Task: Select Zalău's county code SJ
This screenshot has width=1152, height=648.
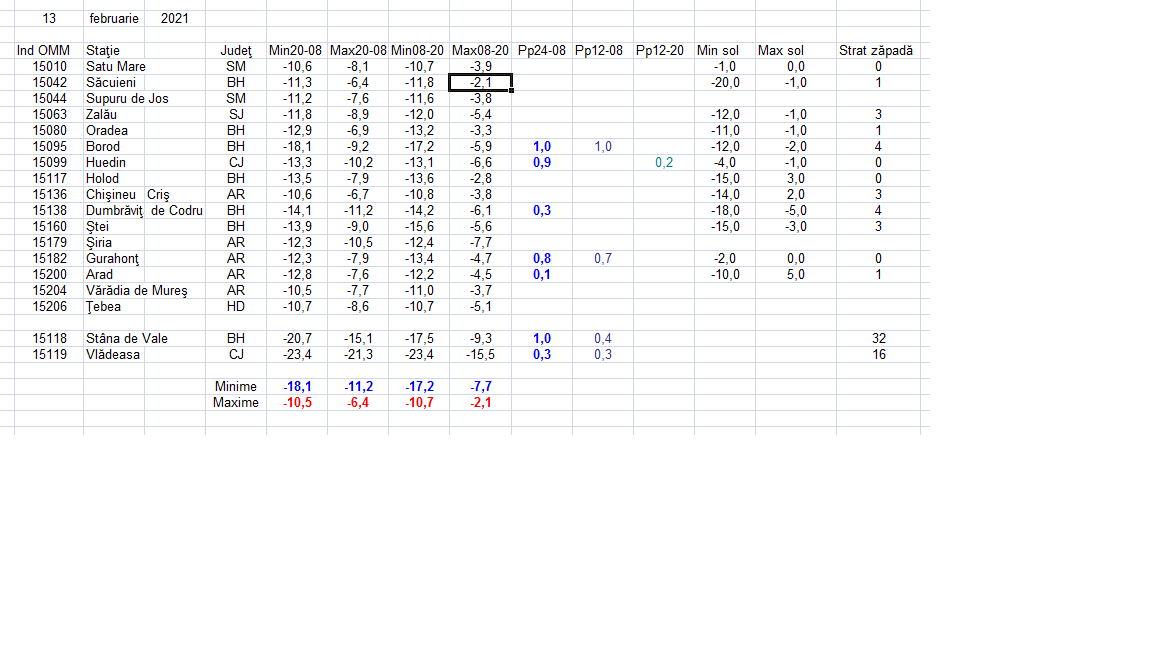Action: (236, 115)
